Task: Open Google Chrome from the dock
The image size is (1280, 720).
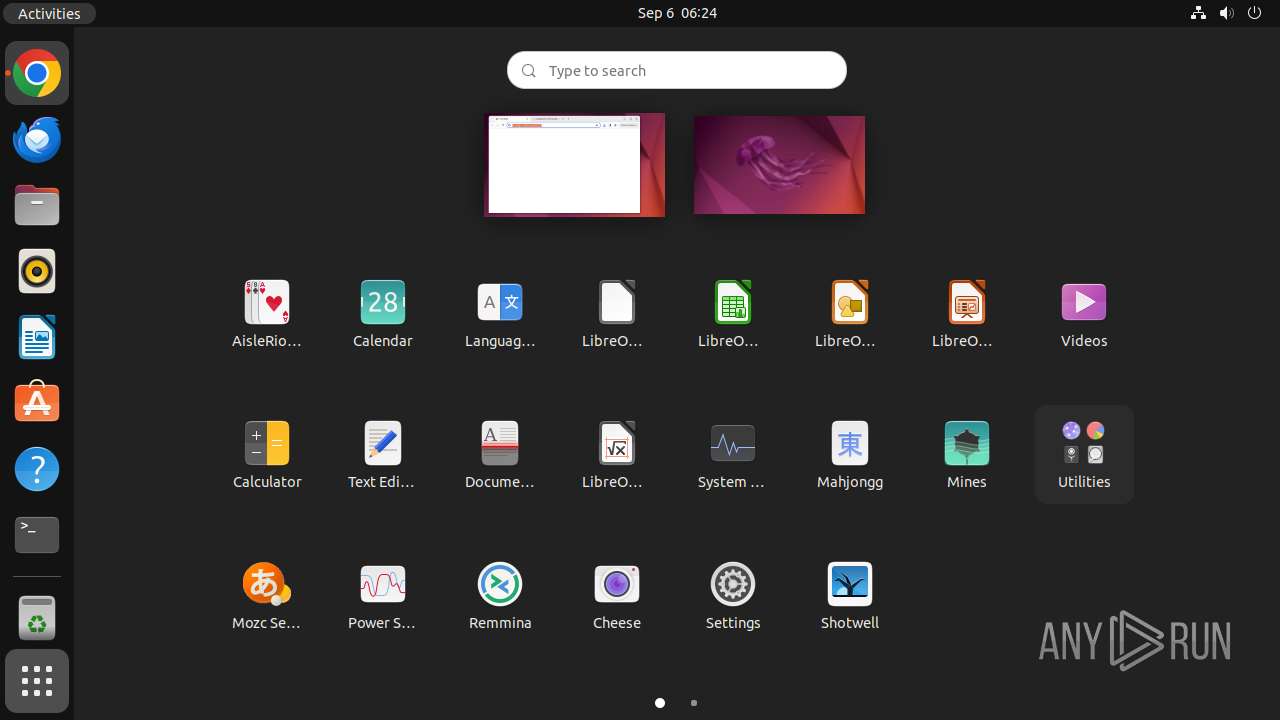Action: click(x=37, y=73)
